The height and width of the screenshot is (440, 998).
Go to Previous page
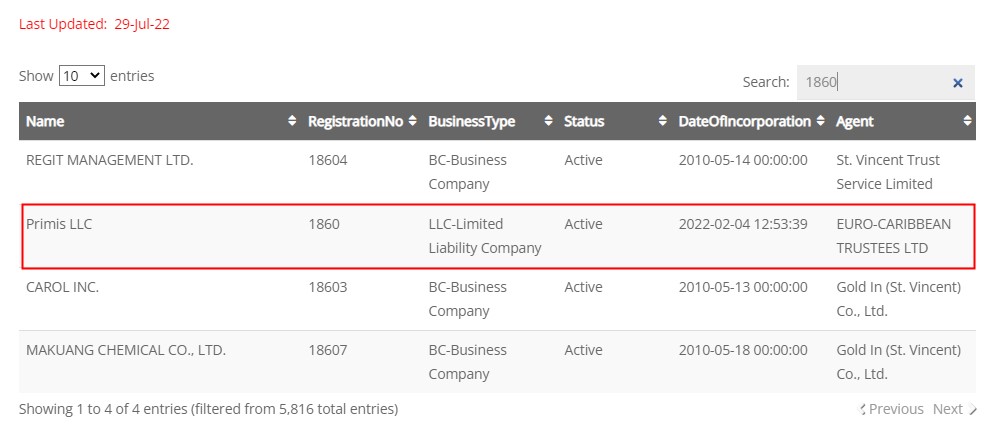[x=891, y=409]
